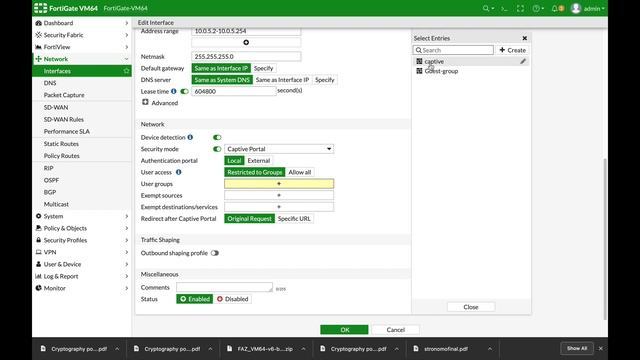Image resolution: width=640 pixels, height=360 pixels.
Task: Open Static Routes page
Action: pos(61,144)
